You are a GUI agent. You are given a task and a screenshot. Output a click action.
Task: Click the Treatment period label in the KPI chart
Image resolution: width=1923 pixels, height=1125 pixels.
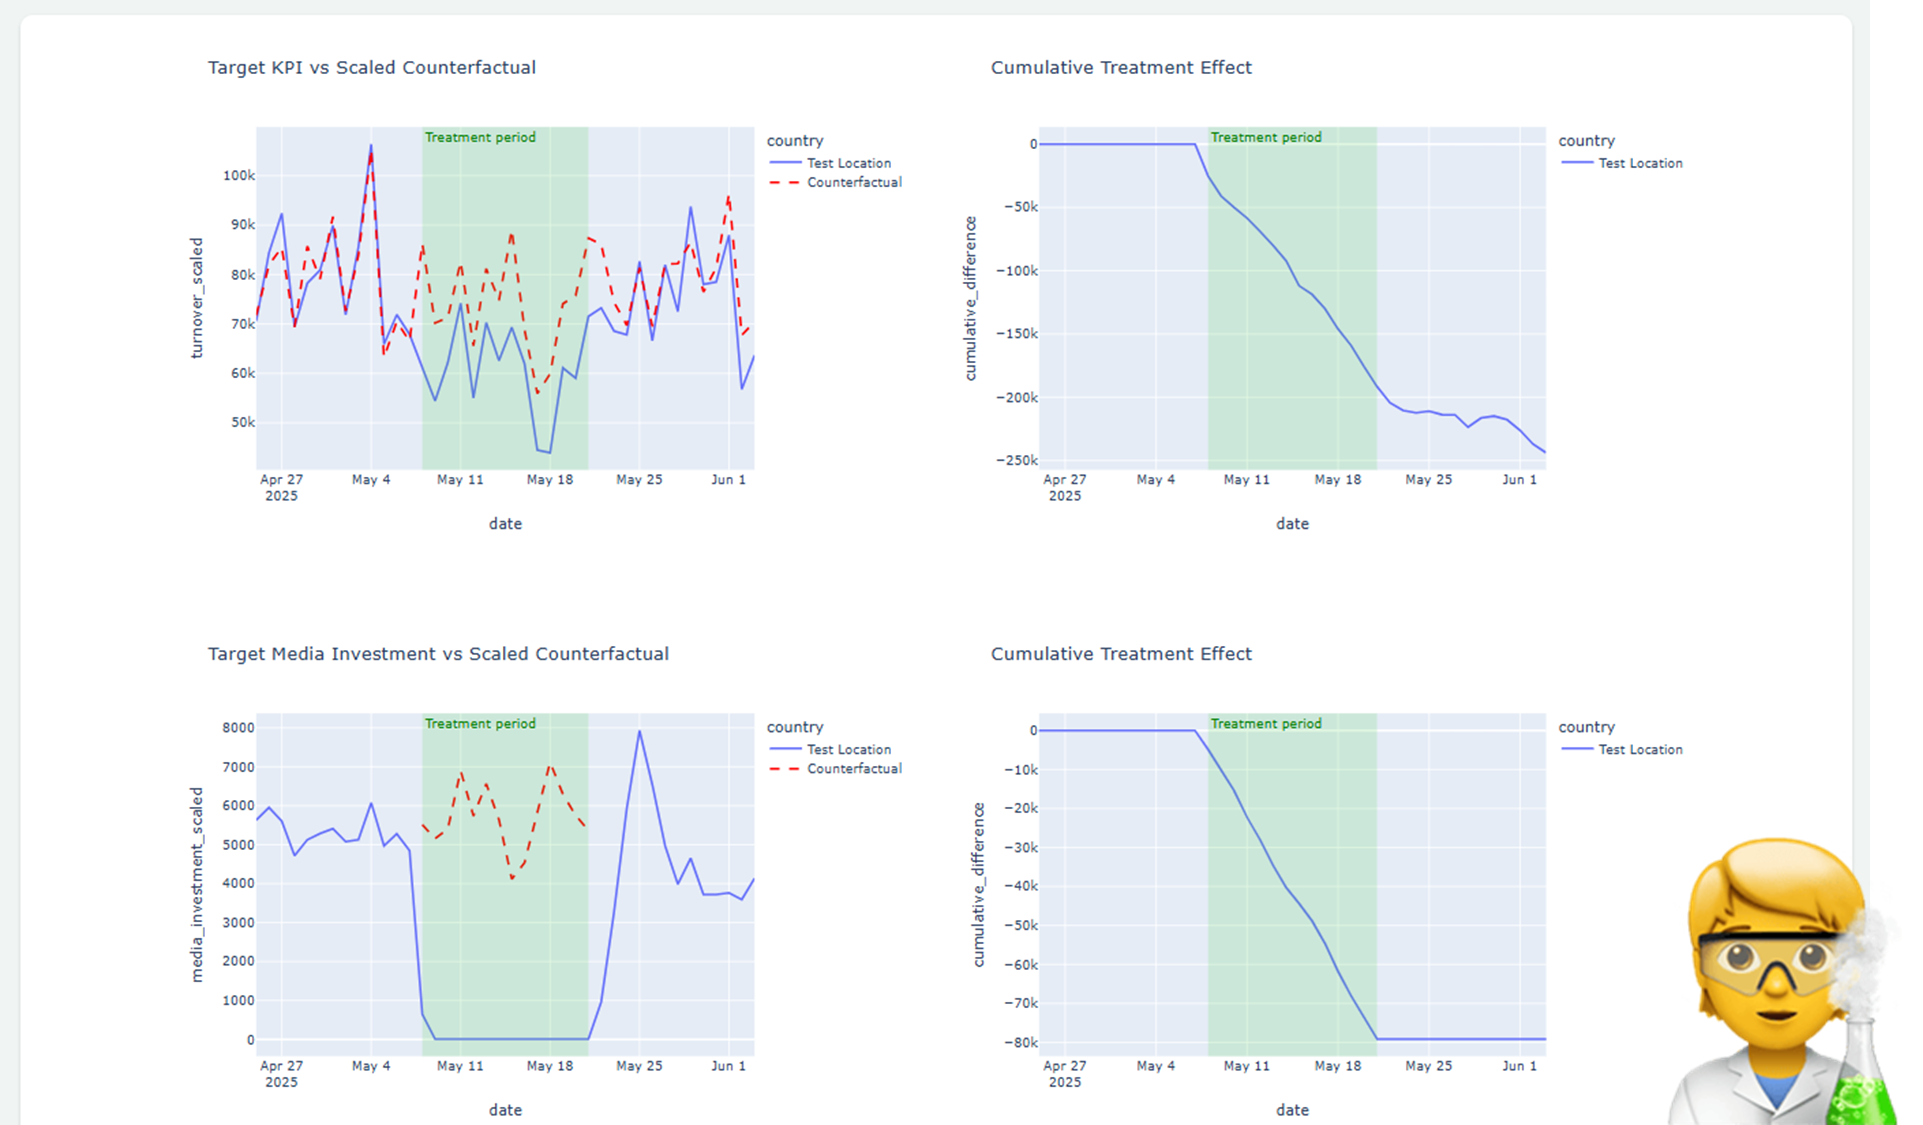480,137
